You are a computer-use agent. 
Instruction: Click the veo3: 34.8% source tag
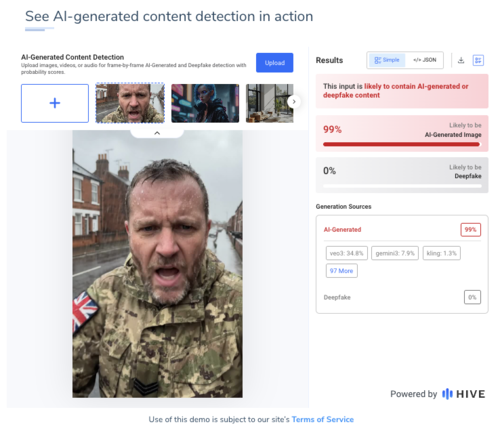point(347,253)
